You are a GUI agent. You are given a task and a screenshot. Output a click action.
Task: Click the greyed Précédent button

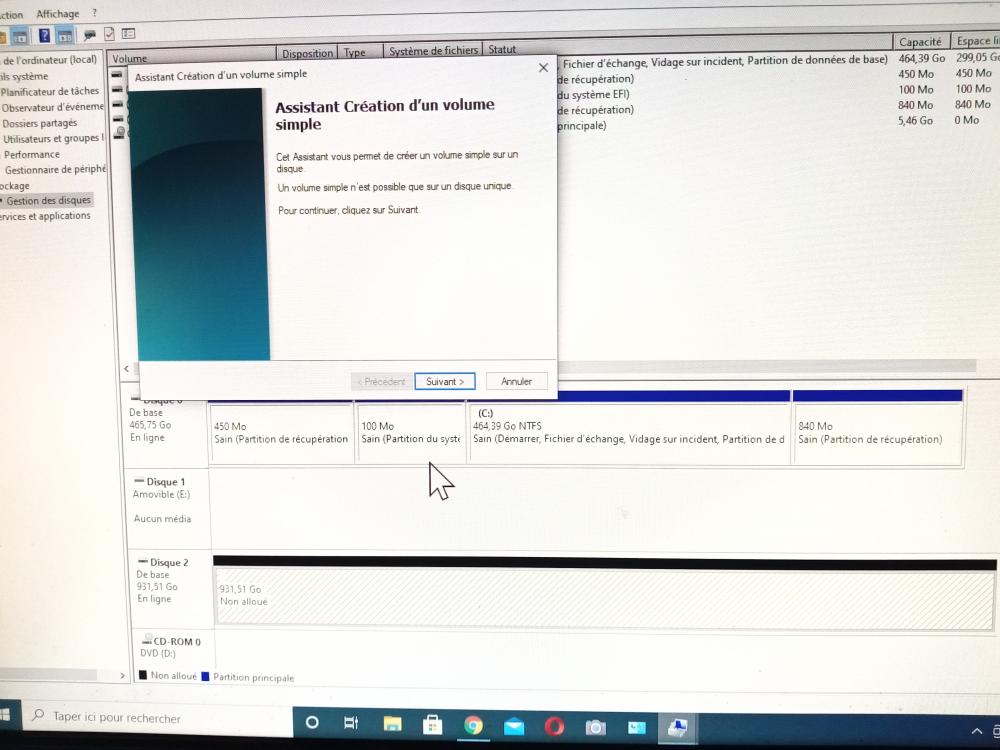(x=381, y=381)
